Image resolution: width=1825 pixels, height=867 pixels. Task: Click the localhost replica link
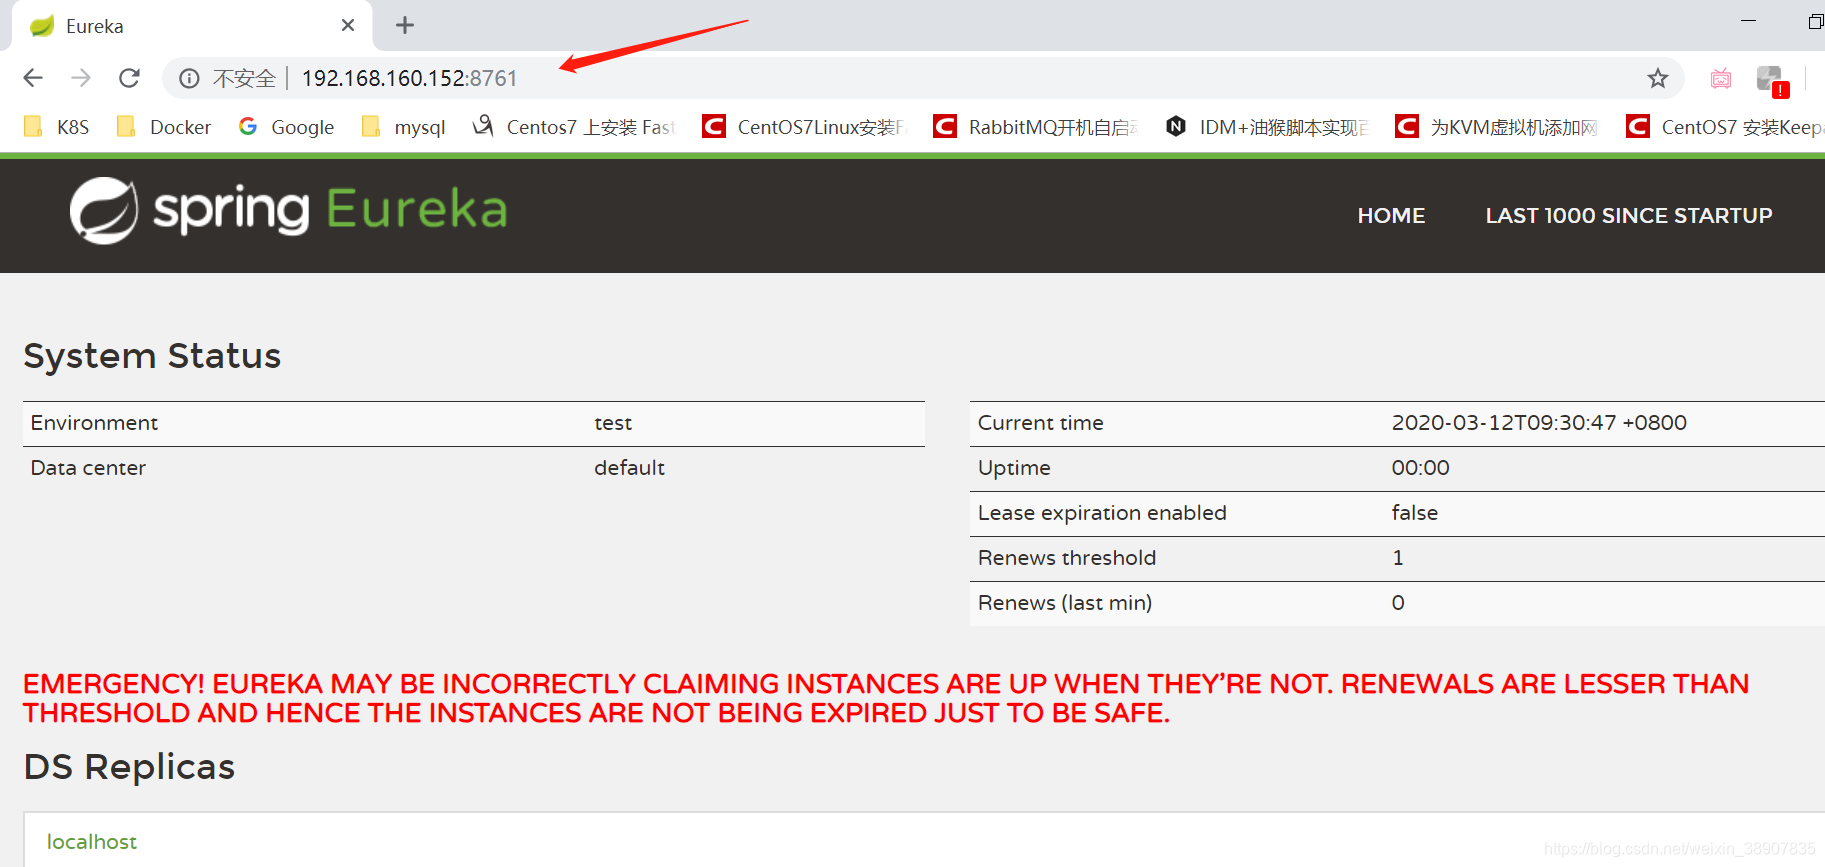[92, 842]
